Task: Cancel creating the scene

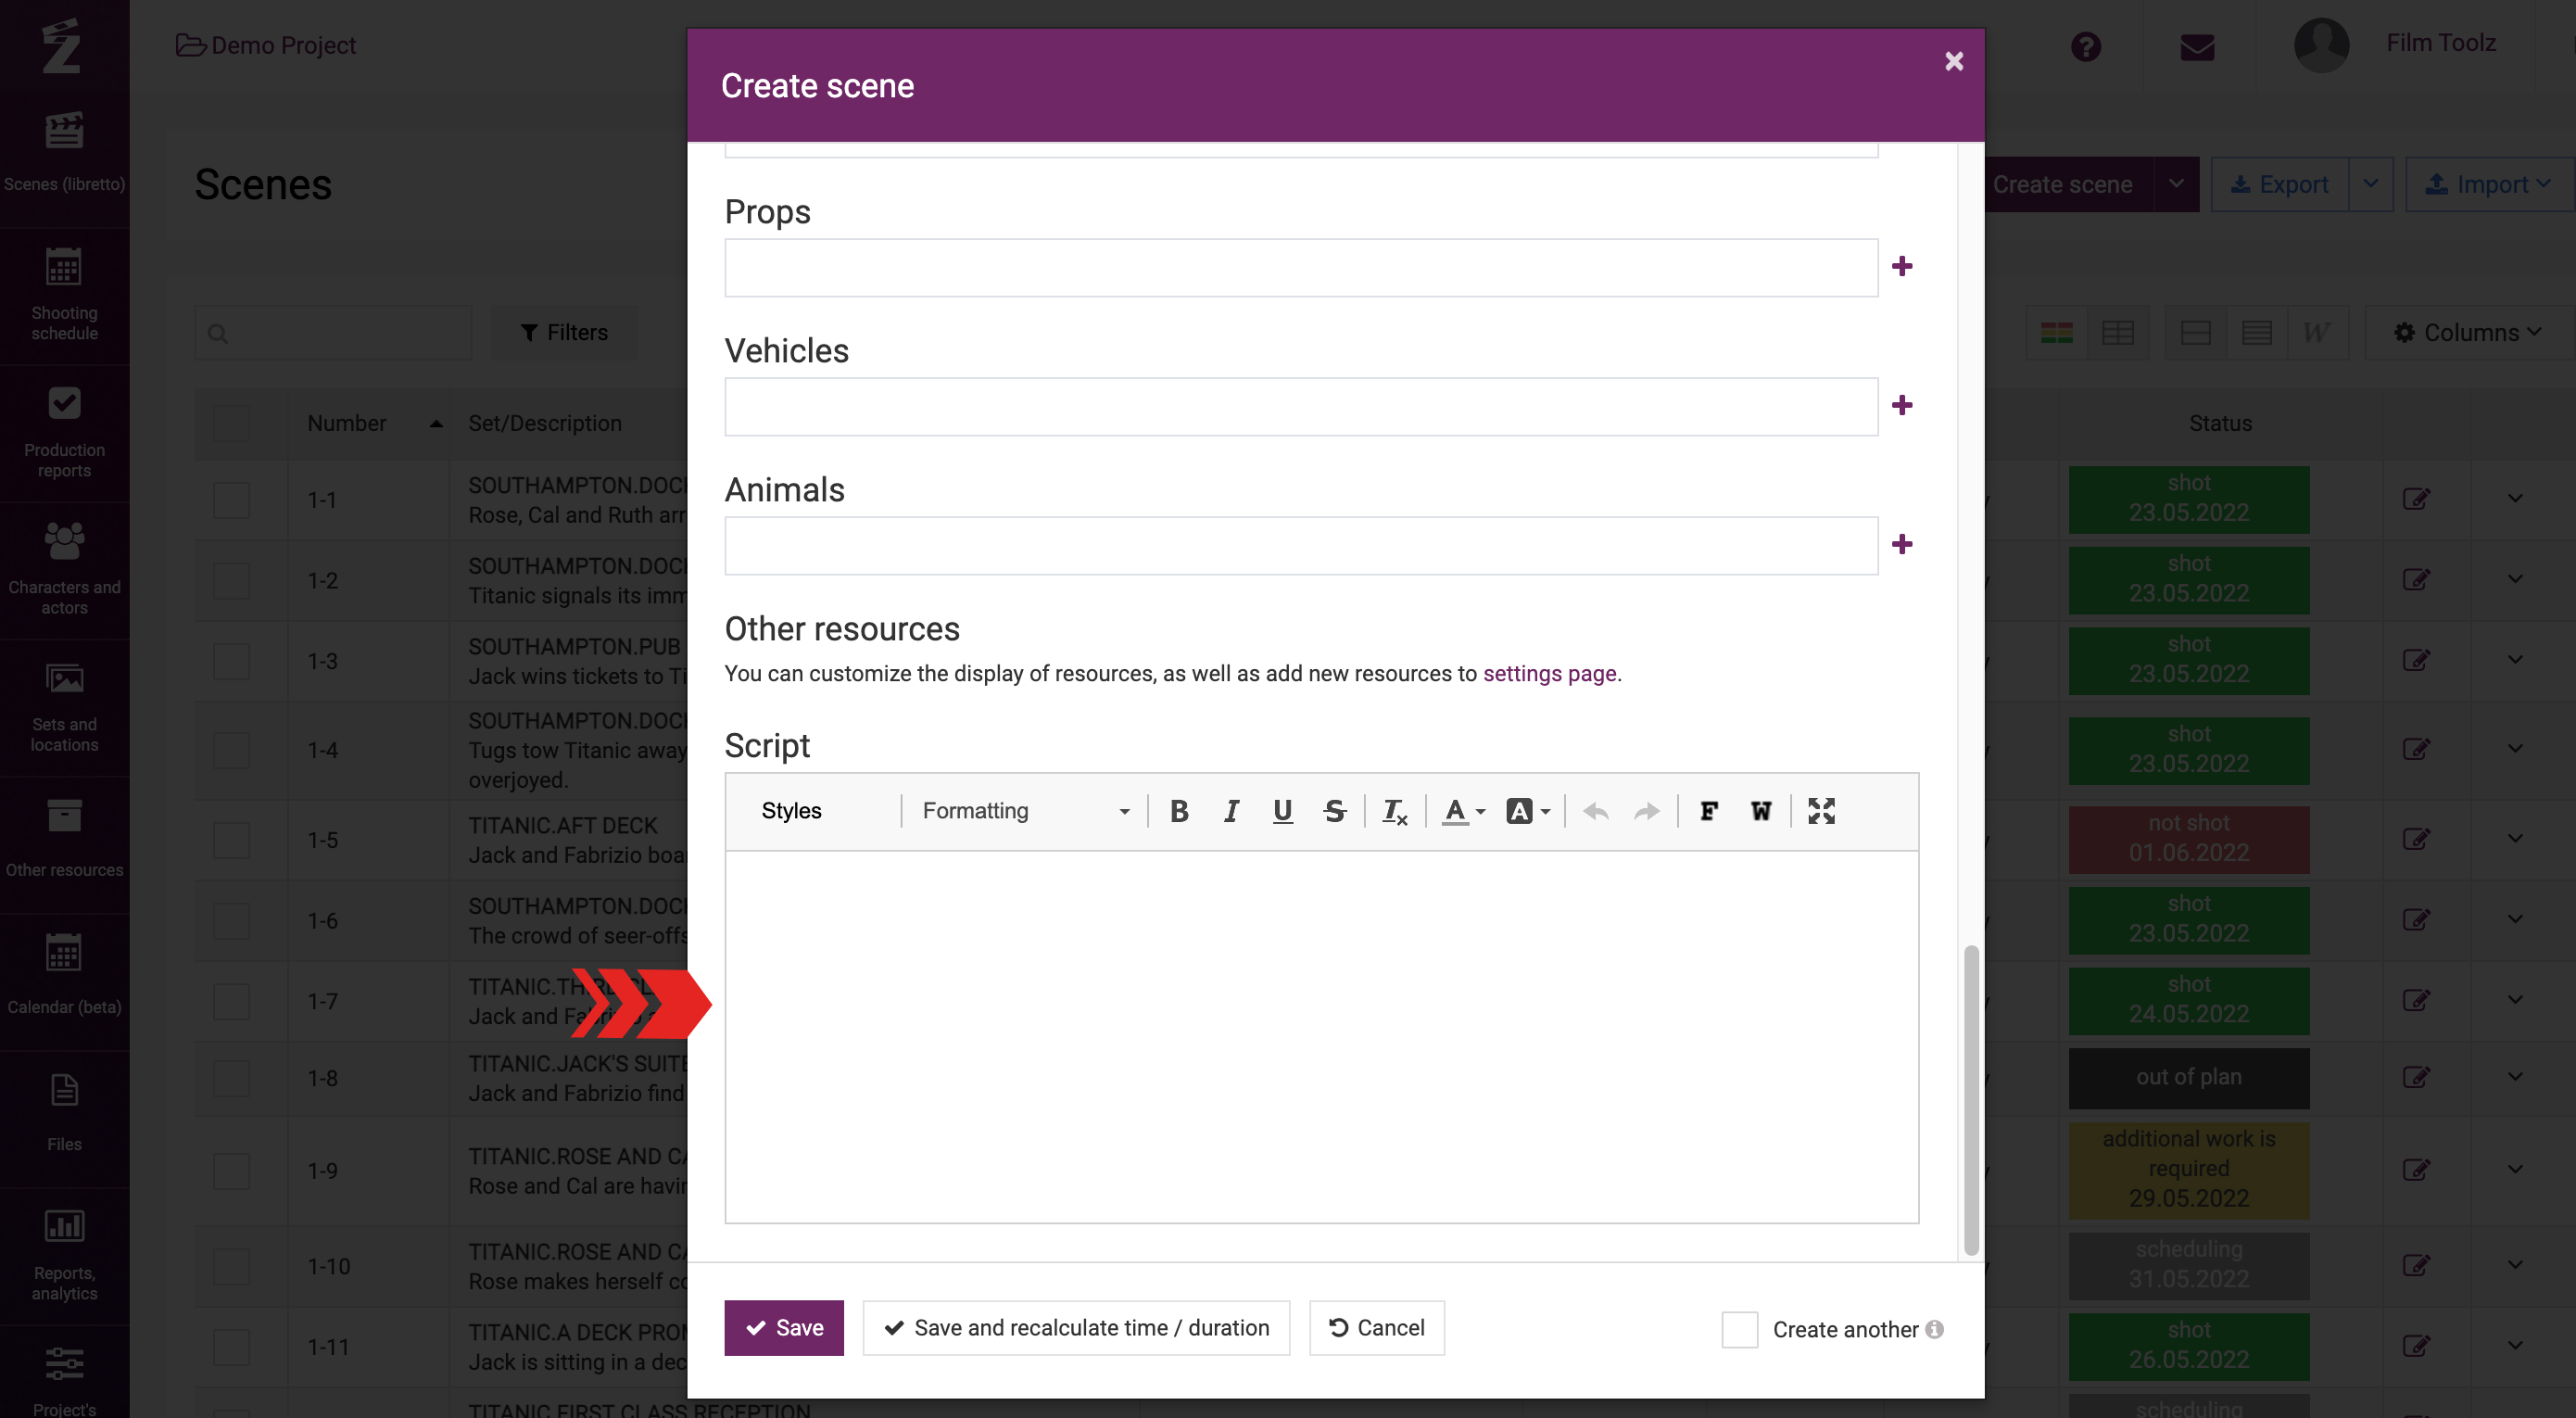Action: (x=1377, y=1328)
